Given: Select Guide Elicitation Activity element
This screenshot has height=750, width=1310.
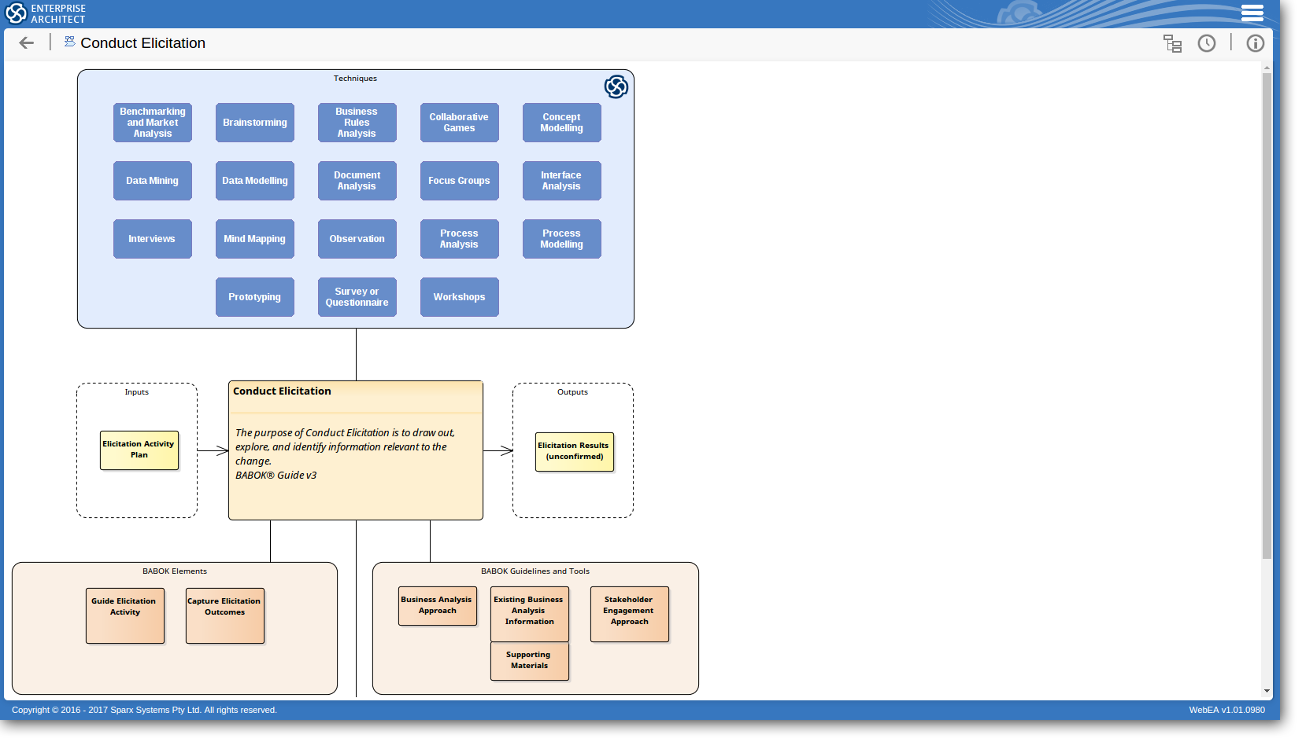Looking at the screenshot, I should click(125, 615).
